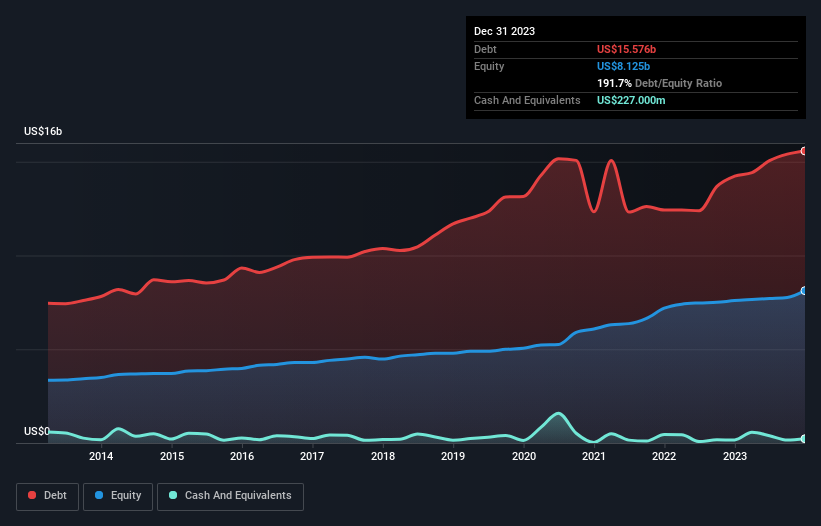Click the 2021 x-axis label
This screenshot has width=821, height=526.
click(594, 456)
